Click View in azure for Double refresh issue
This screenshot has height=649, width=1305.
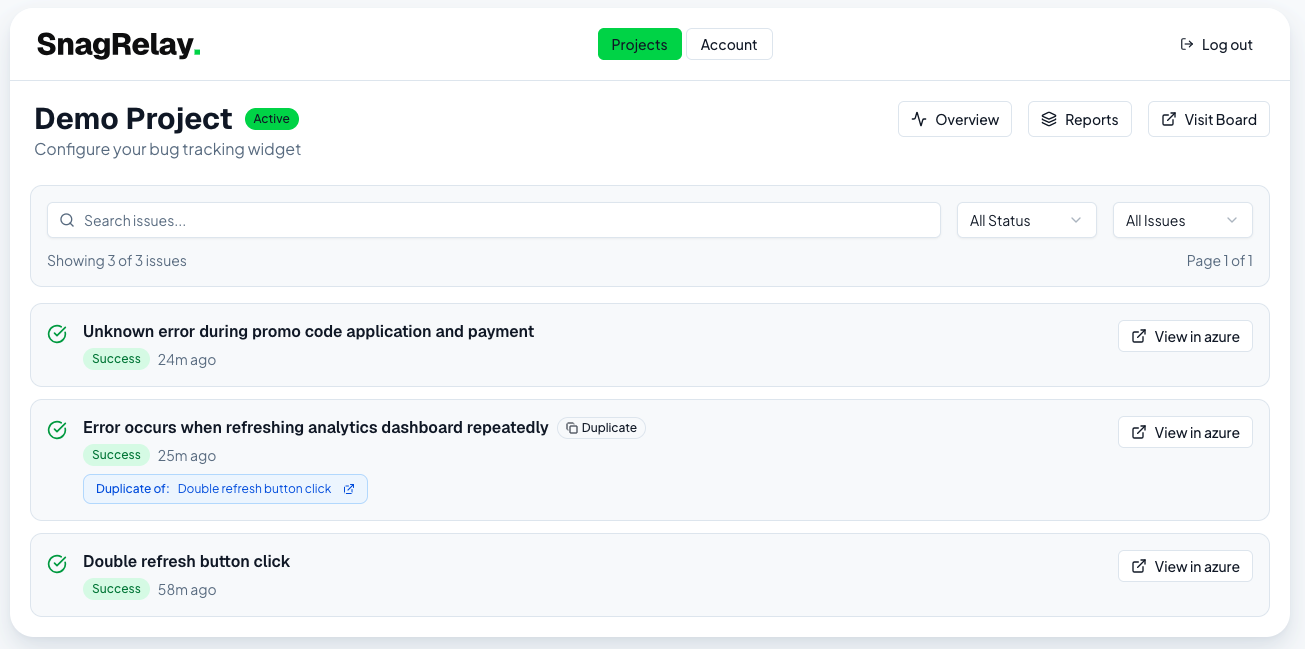point(1185,566)
